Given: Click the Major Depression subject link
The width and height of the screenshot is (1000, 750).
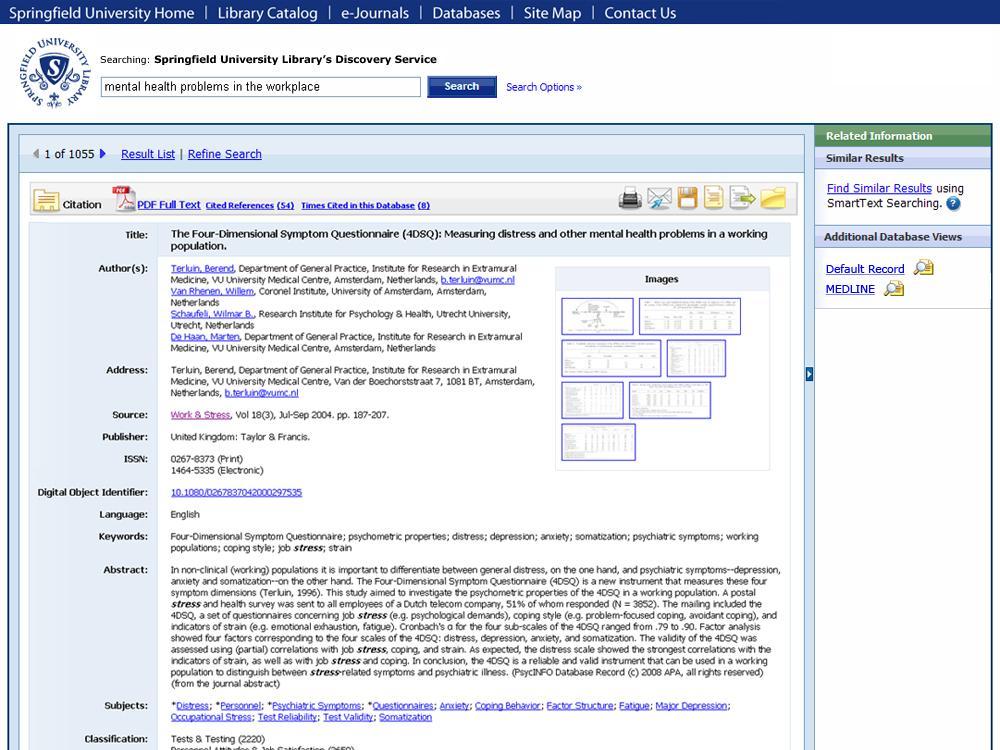Looking at the screenshot, I should click(691, 705).
